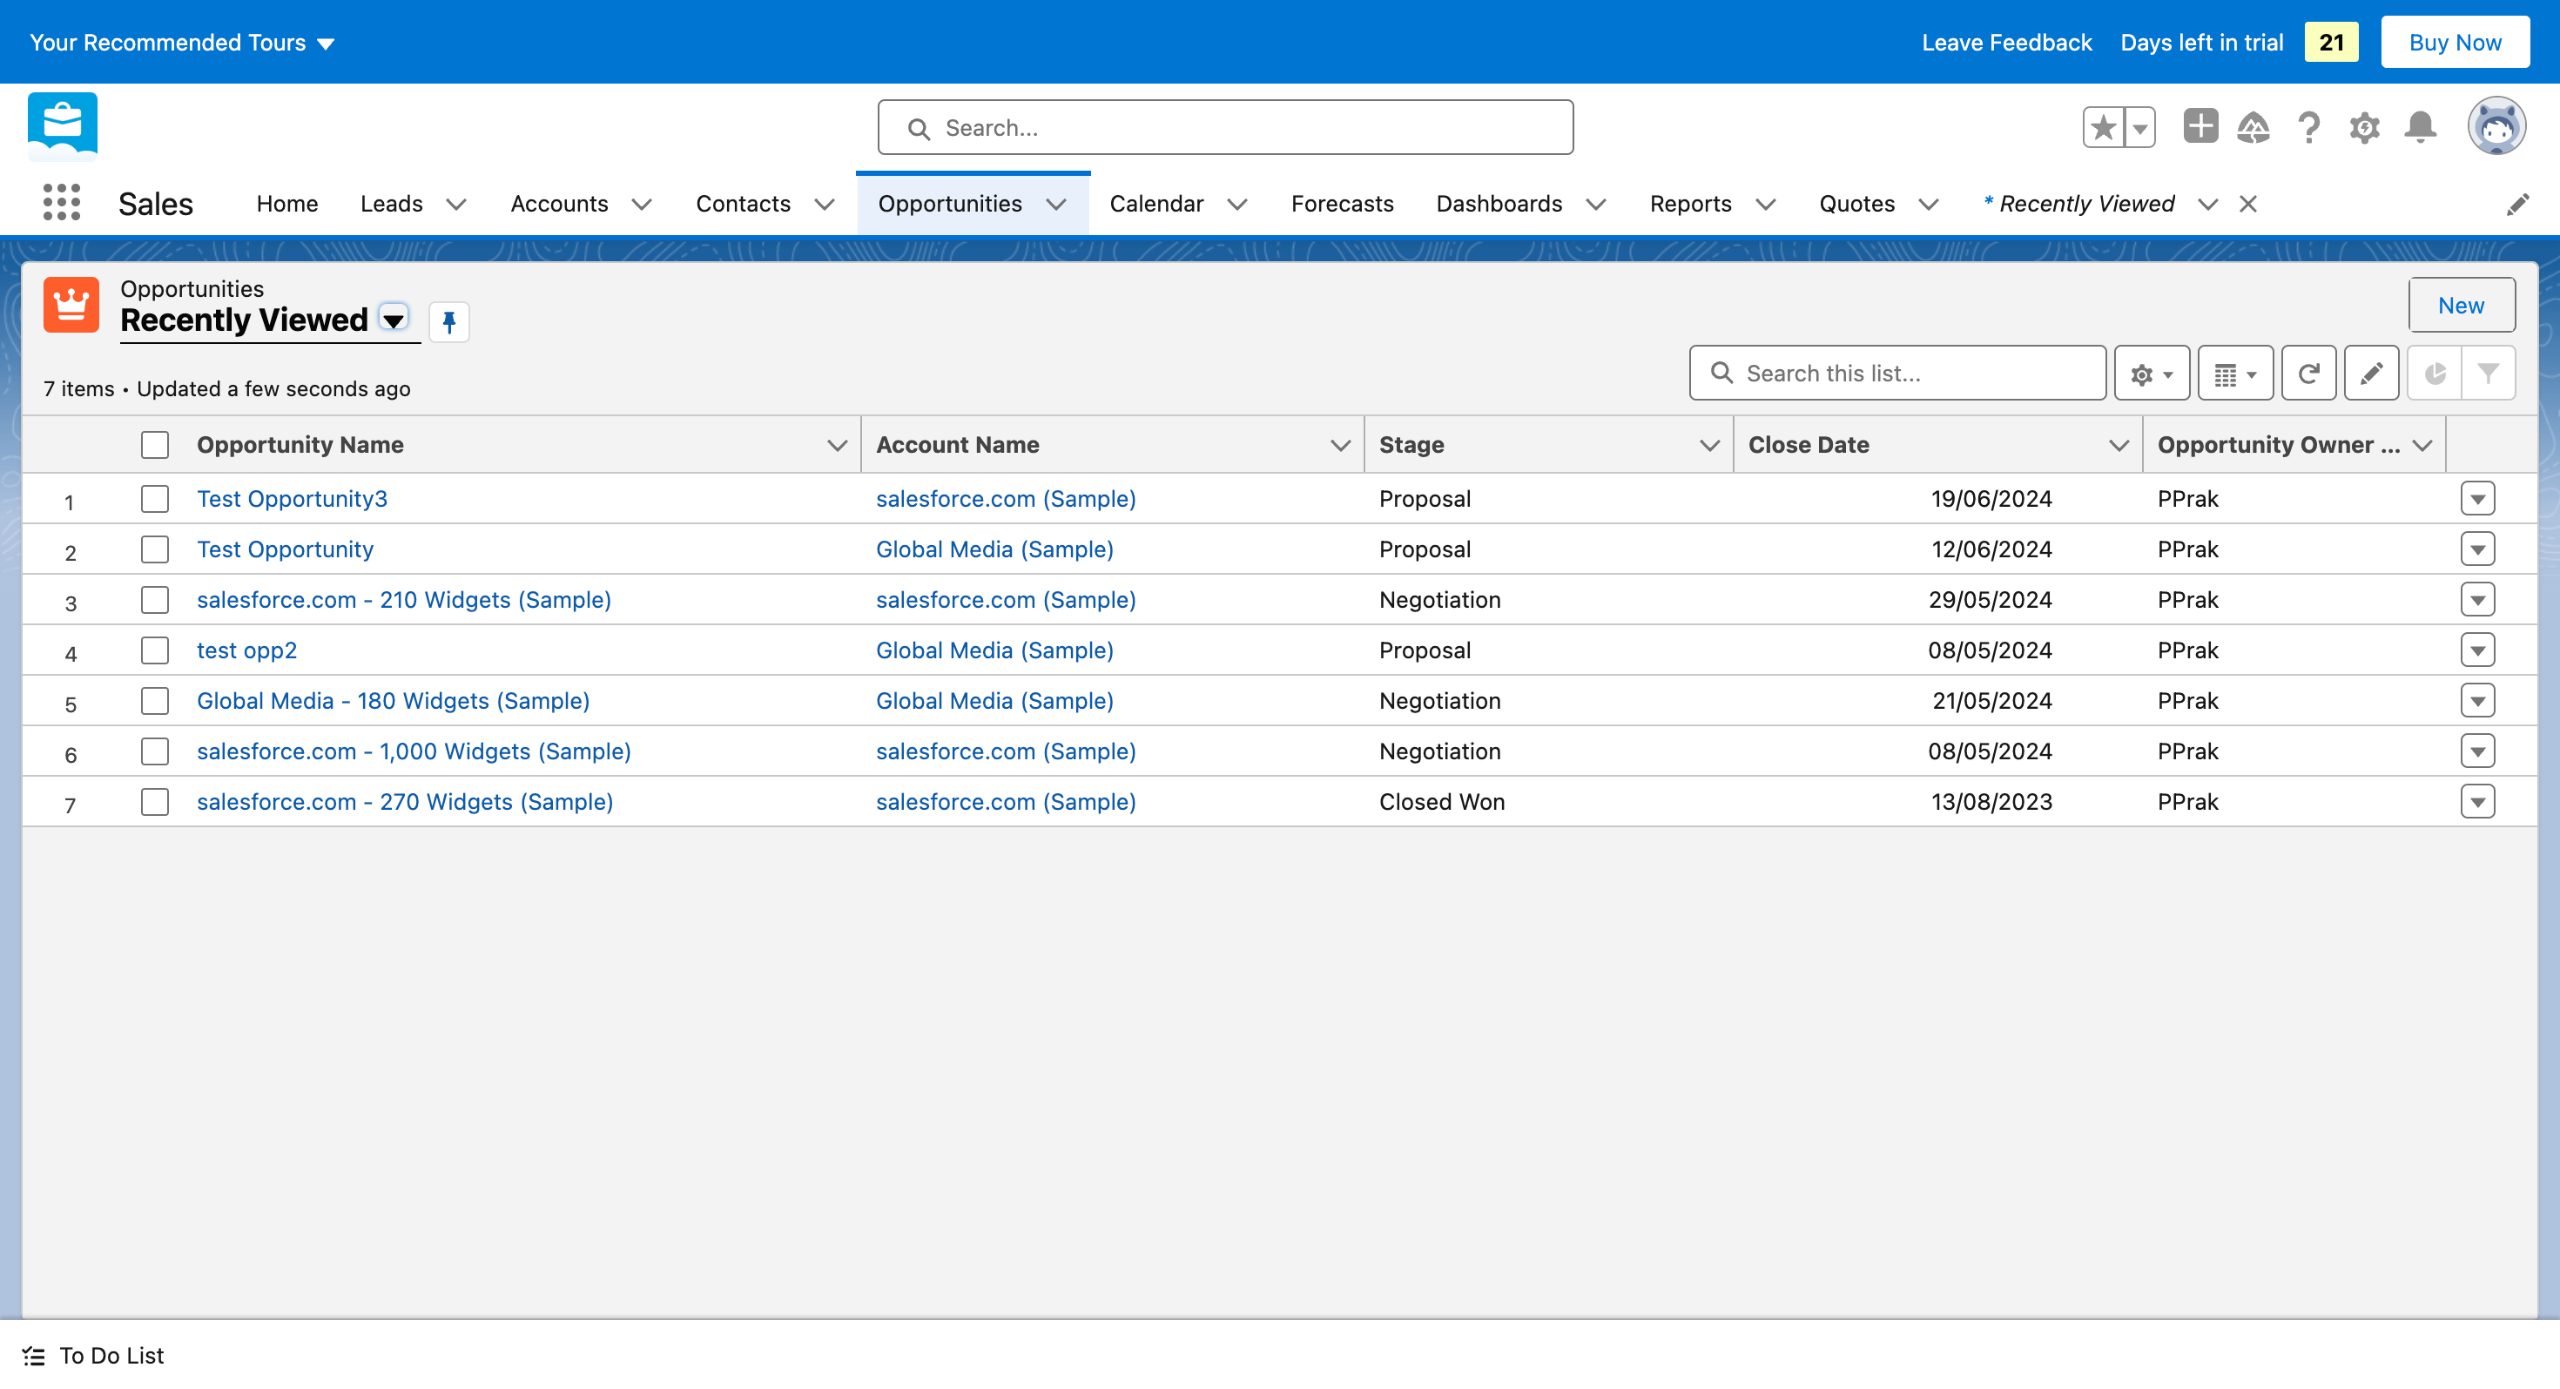Click the Buy Now button
The height and width of the screenshot is (1389, 2560).
tap(2455, 42)
